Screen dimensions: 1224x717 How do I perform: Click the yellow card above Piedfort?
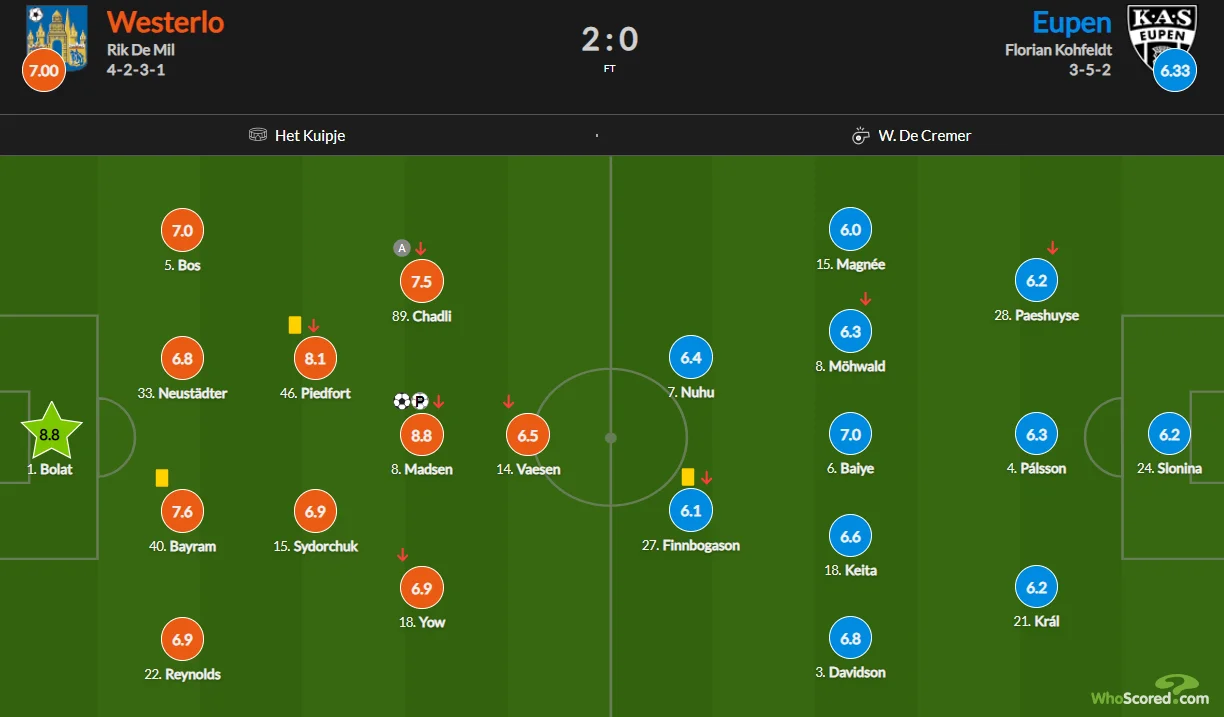295,325
